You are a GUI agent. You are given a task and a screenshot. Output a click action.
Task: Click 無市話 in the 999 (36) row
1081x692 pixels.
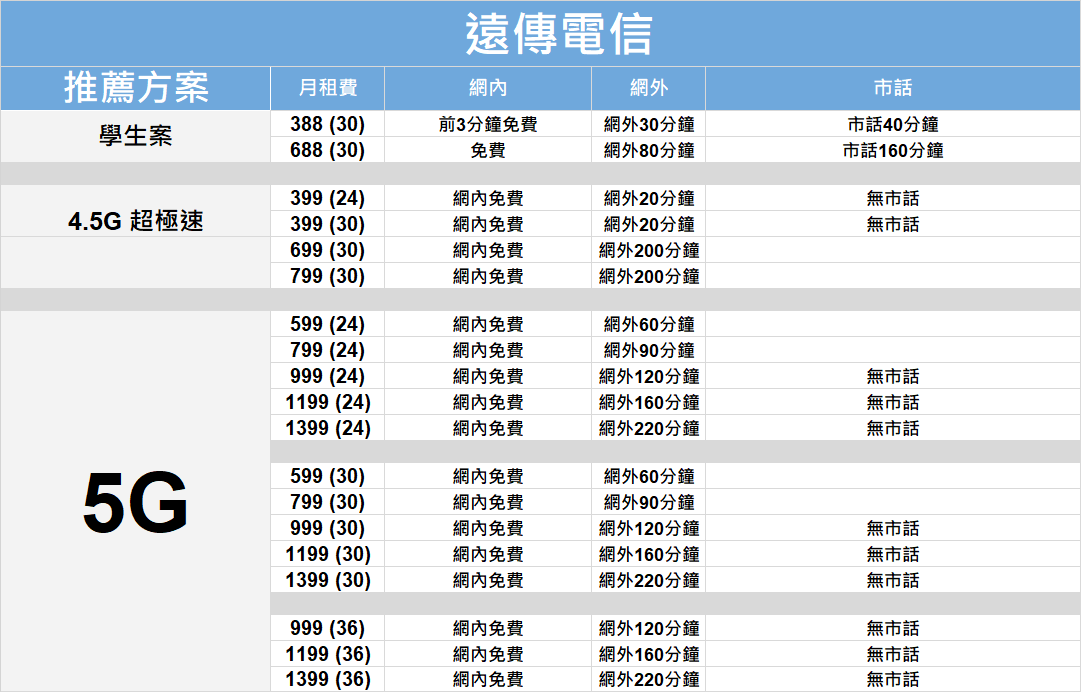point(893,628)
